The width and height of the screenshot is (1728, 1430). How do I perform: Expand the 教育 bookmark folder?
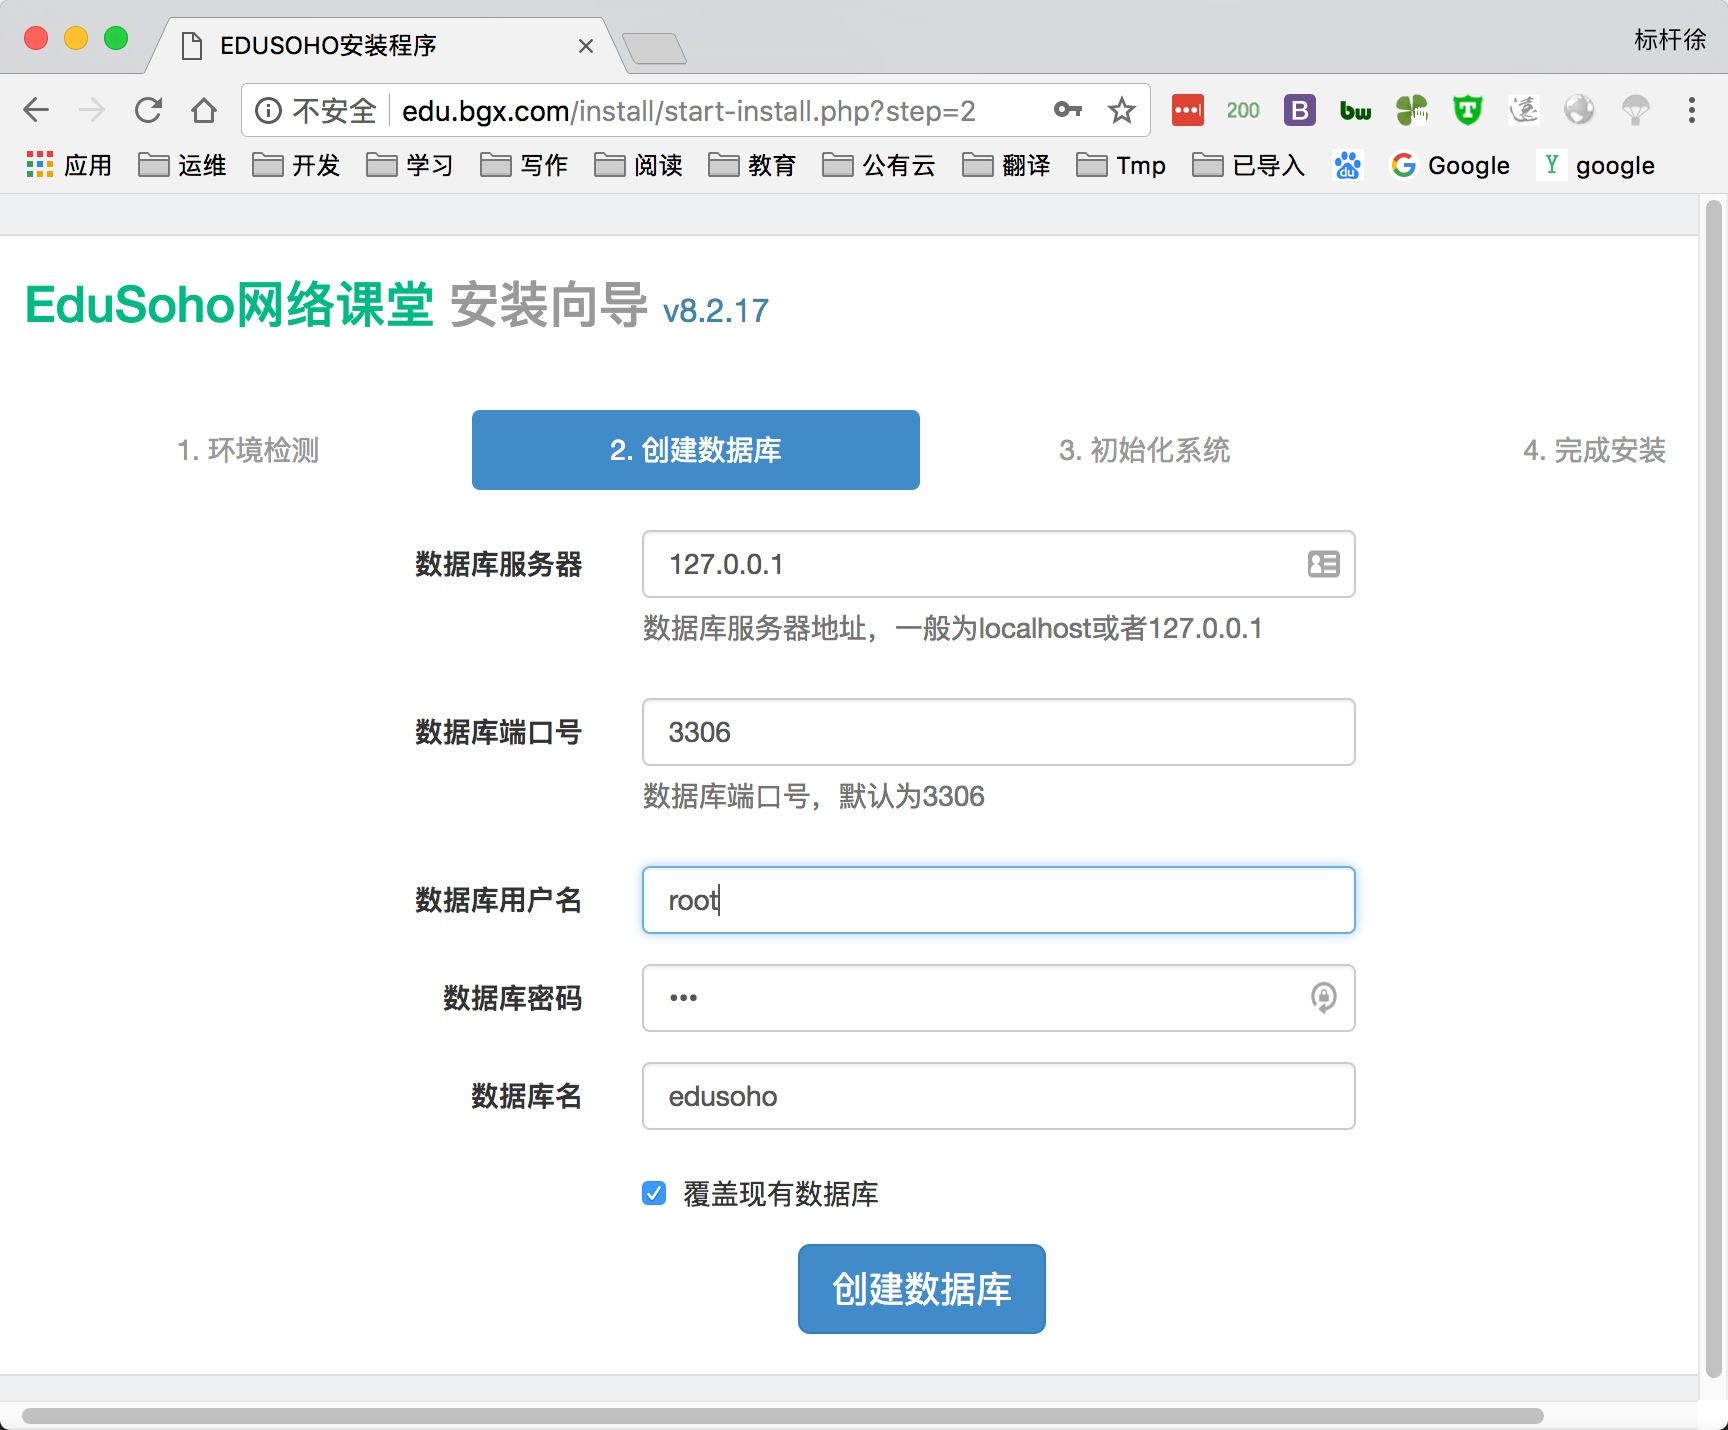tap(752, 165)
